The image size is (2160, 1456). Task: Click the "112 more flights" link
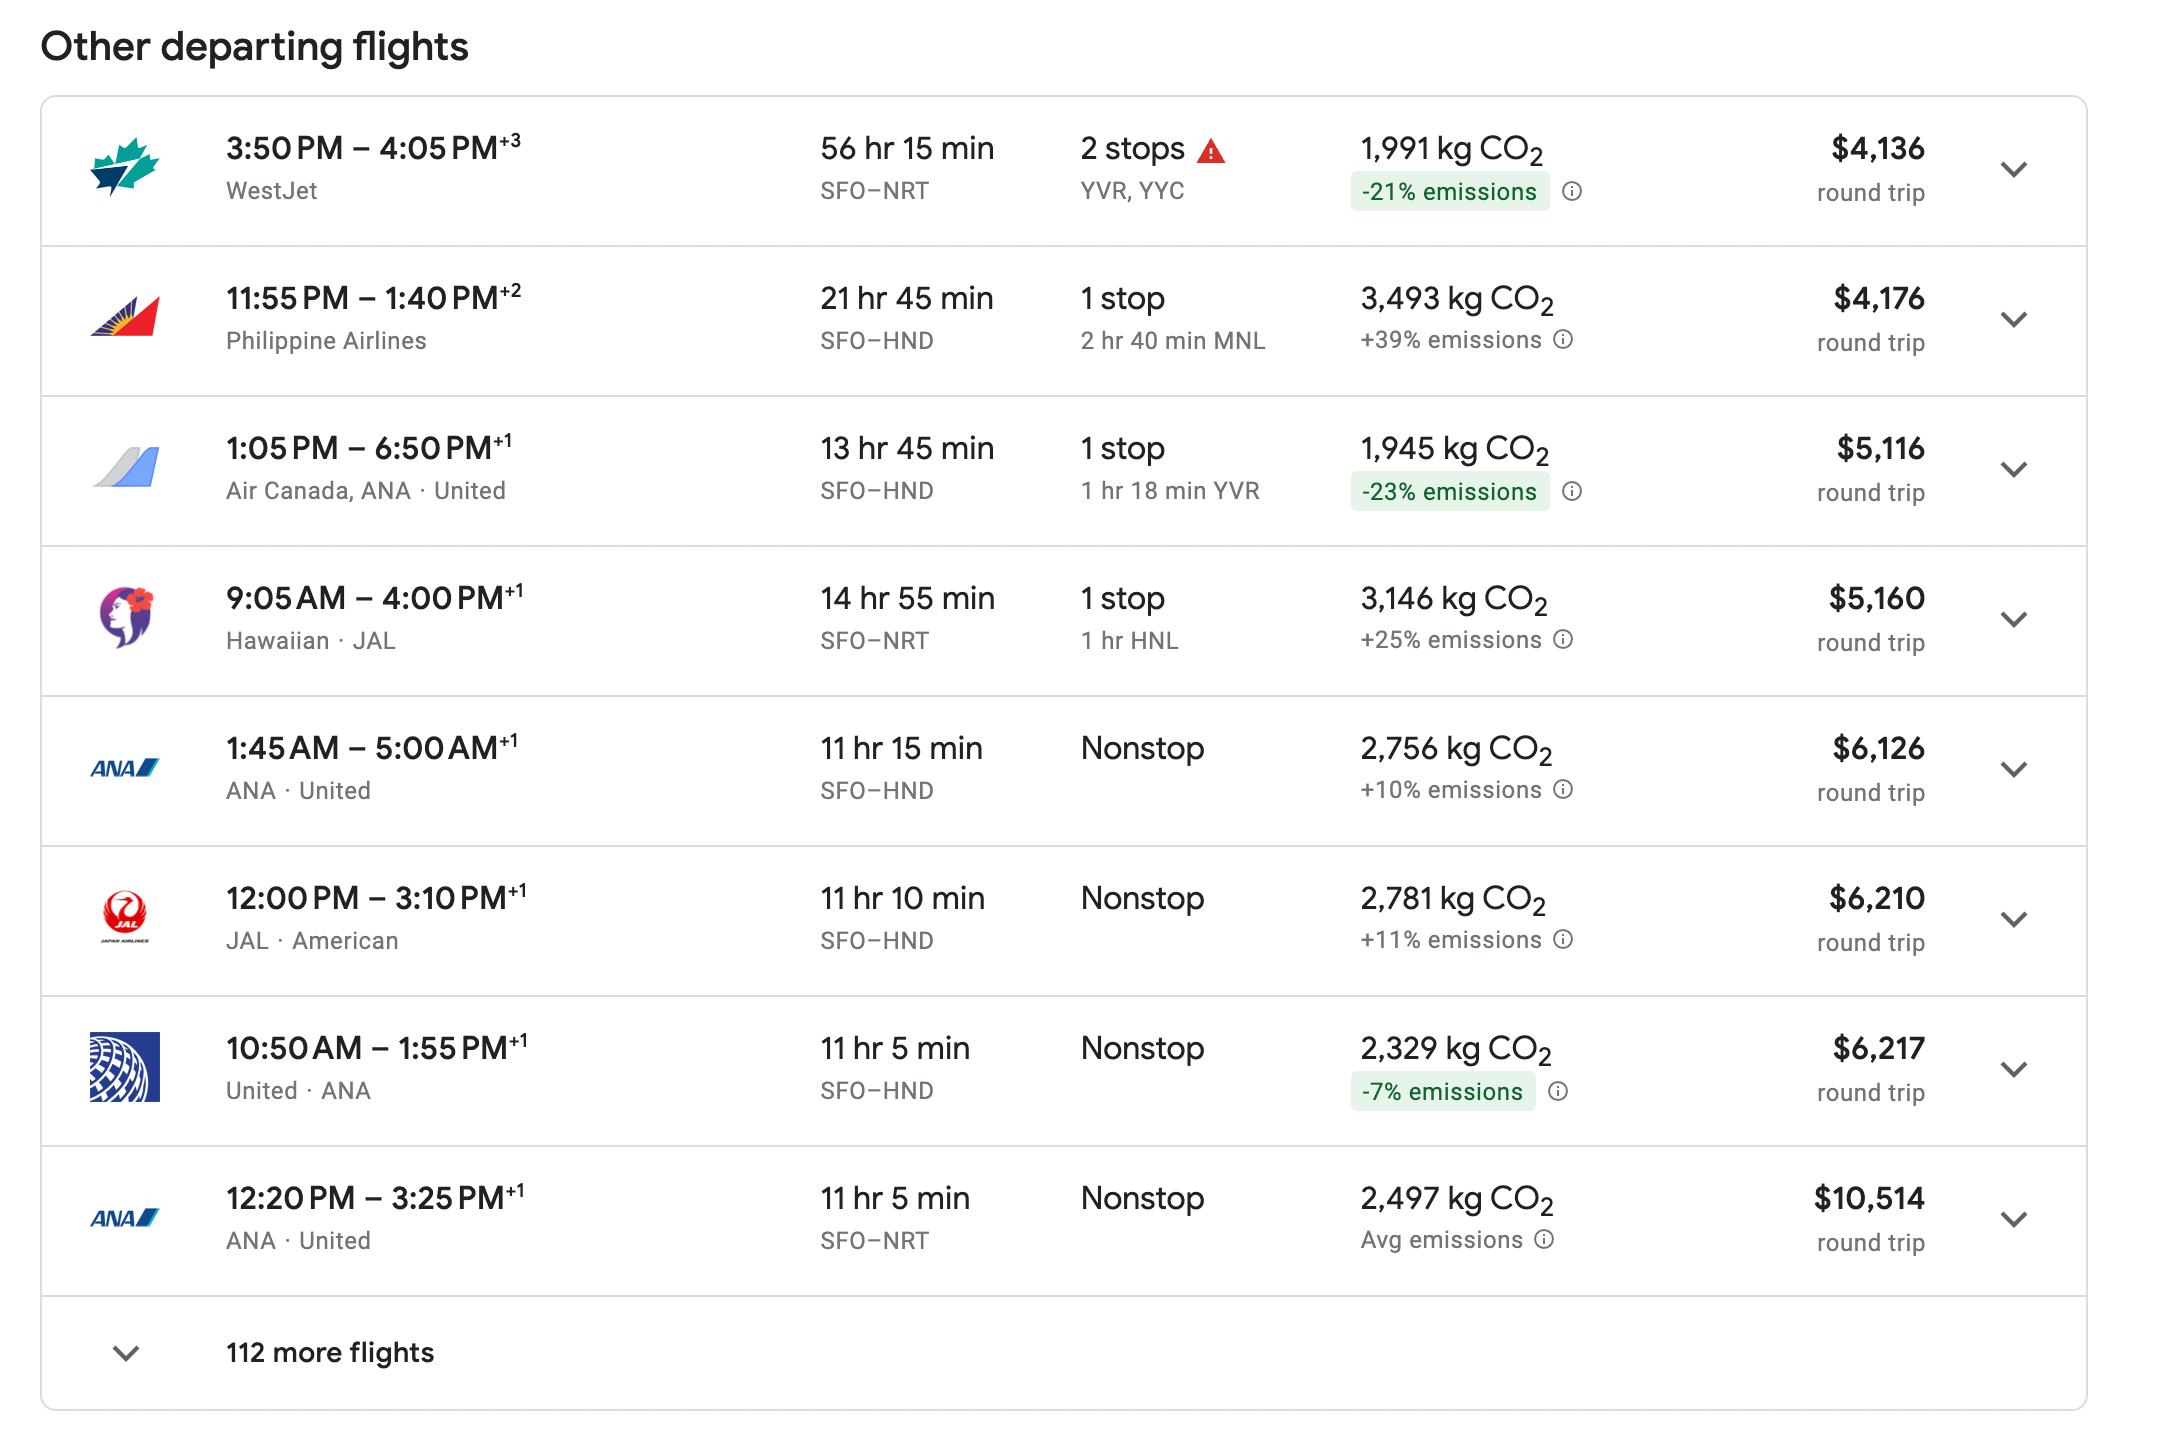pyautogui.click(x=330, y=1353)
